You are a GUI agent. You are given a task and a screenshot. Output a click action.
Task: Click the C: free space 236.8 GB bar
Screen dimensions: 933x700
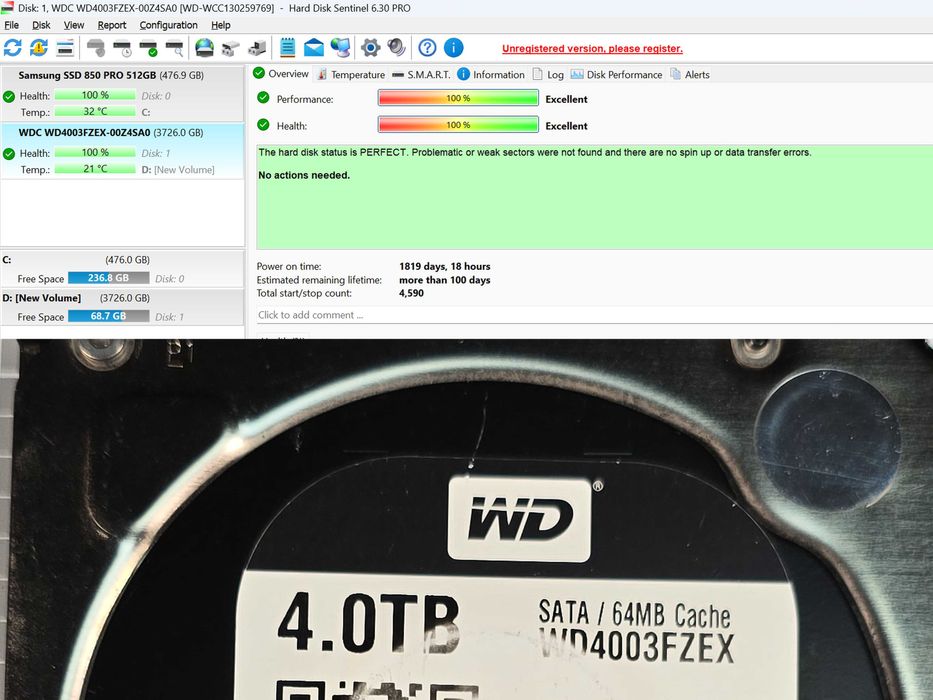tap(108, 278)
